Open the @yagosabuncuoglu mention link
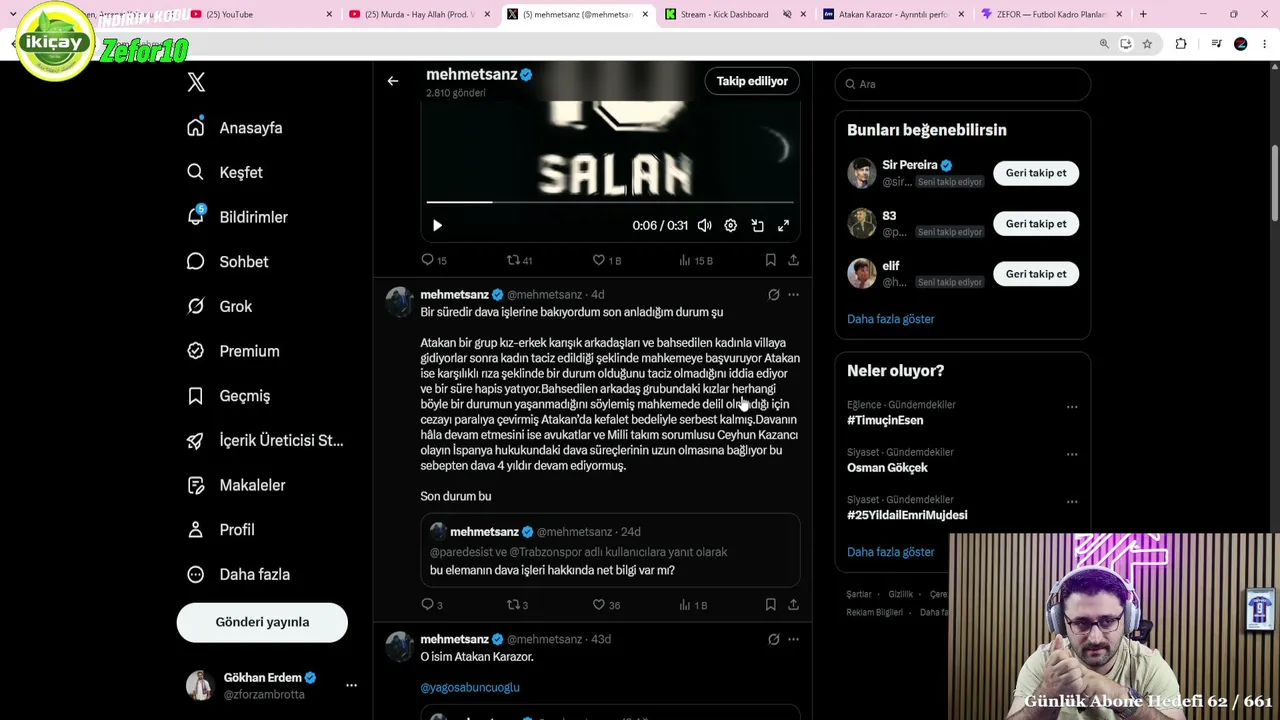 [x=470, y=688]
